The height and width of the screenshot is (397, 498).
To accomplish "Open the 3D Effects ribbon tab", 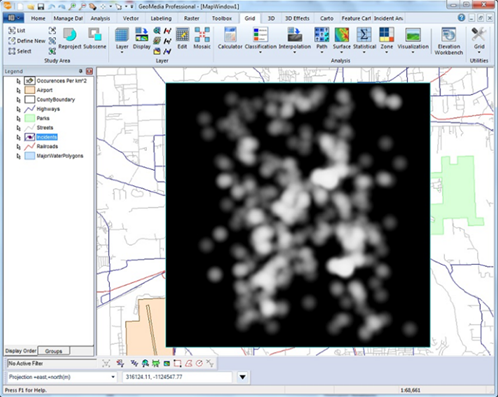I will pos(297,18).
